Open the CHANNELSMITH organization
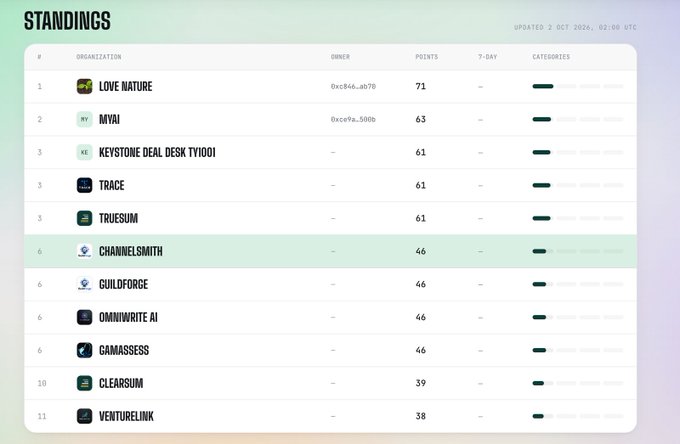Screen dimensions: 680x444 tap(131, 251)
